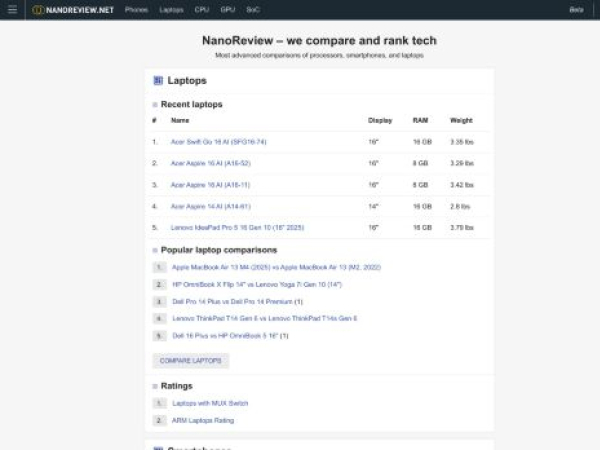Open the hamburger menu icon
Viewport: 600px width, 450px height.
coord(12,10)
